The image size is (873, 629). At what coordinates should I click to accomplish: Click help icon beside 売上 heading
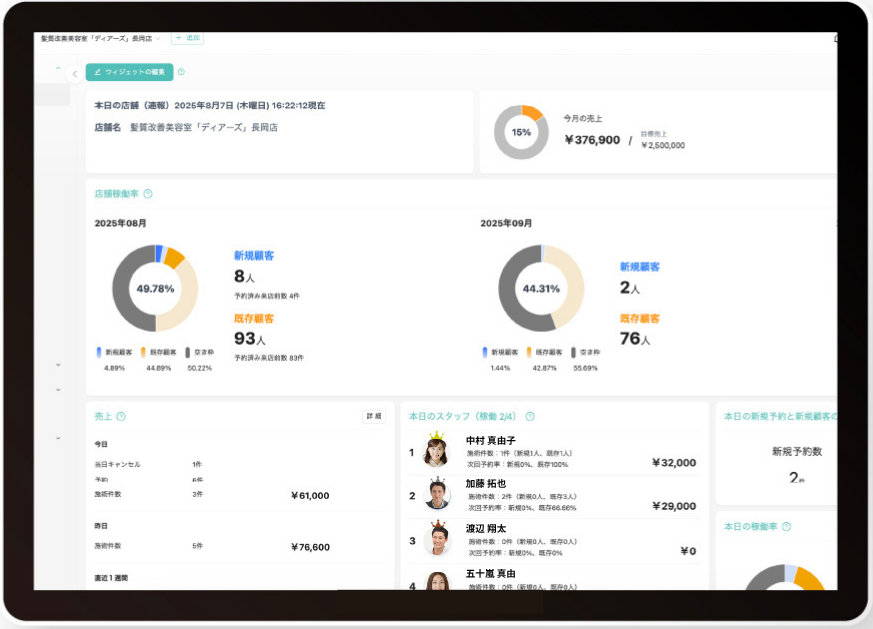[x=121, y=416]
